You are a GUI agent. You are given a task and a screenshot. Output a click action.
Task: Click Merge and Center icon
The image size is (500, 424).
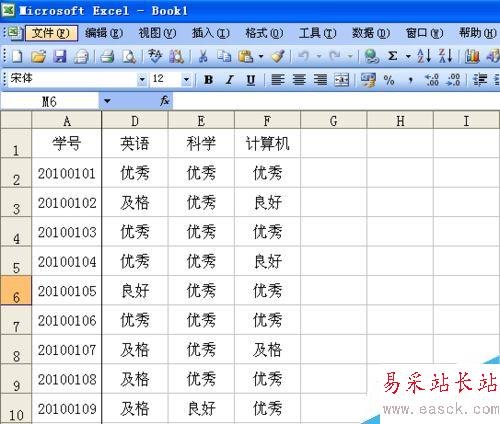342,80
